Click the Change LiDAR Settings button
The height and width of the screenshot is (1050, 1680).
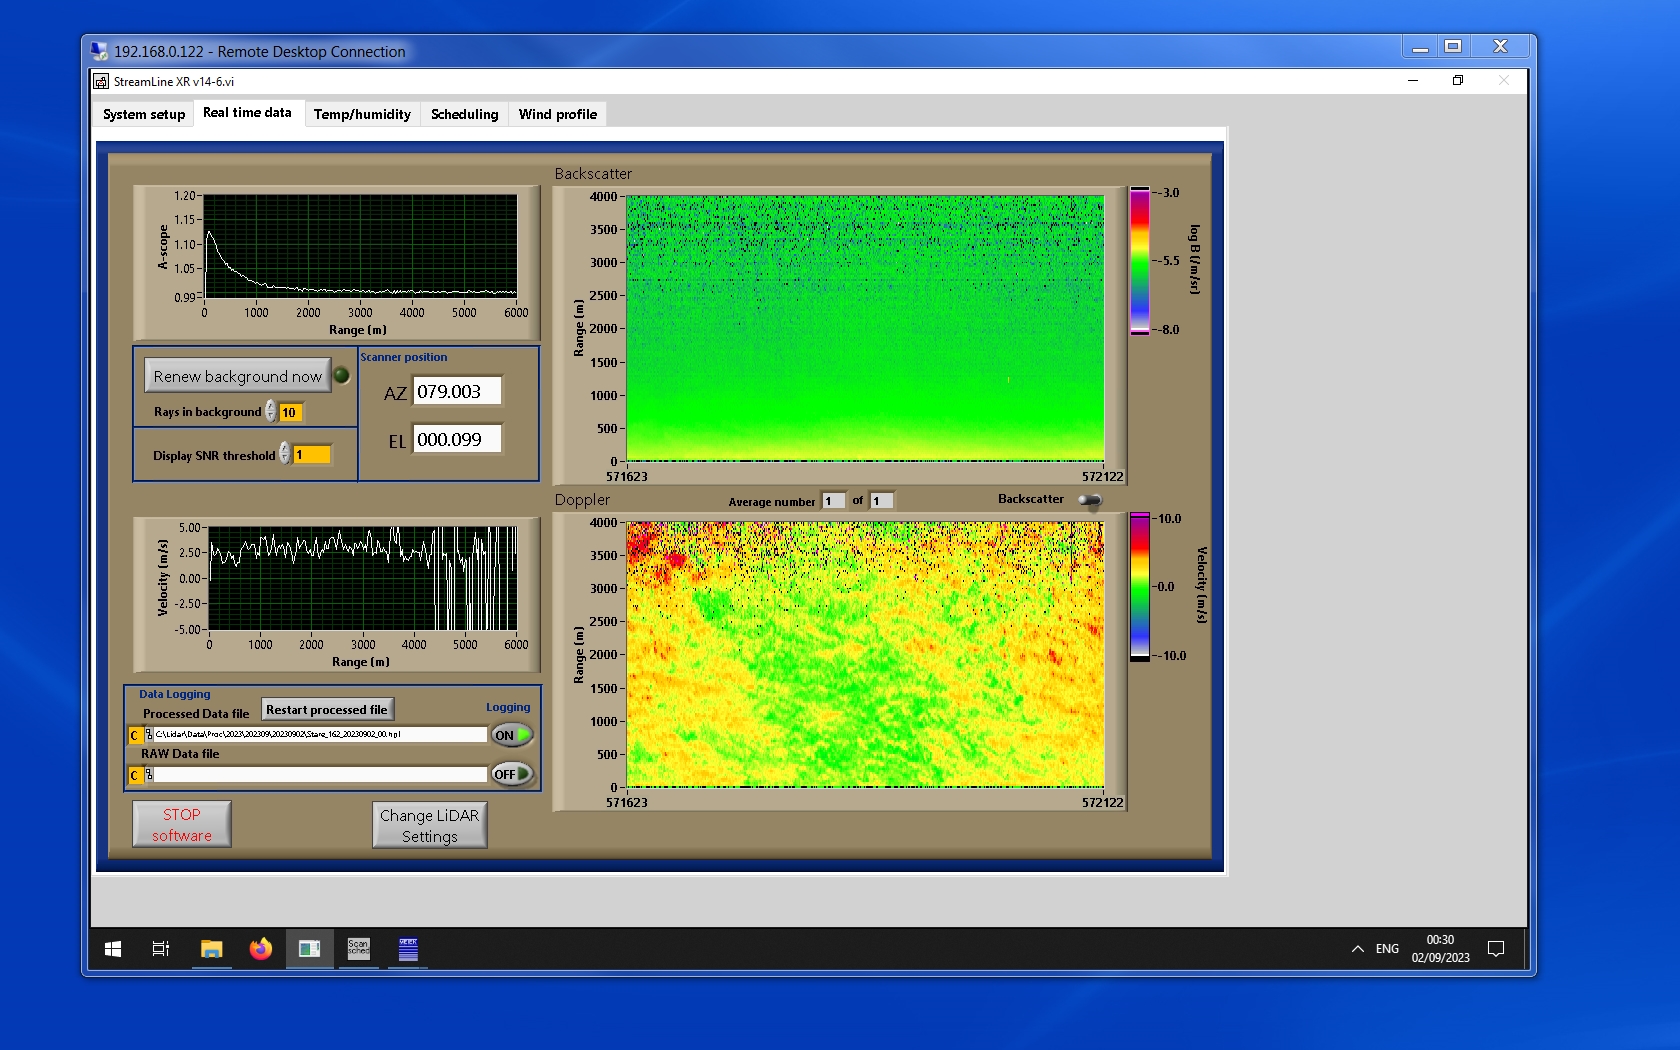click(429, 826)
